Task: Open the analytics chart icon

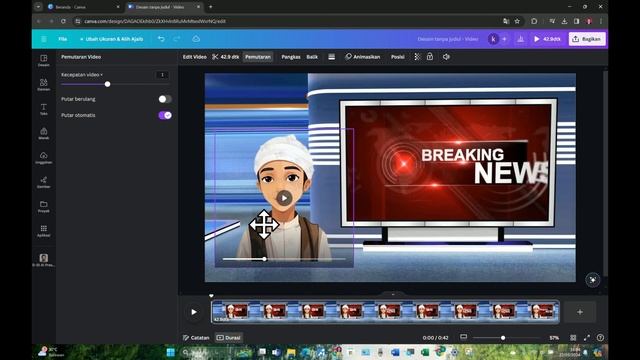Action: click(520, 39)
